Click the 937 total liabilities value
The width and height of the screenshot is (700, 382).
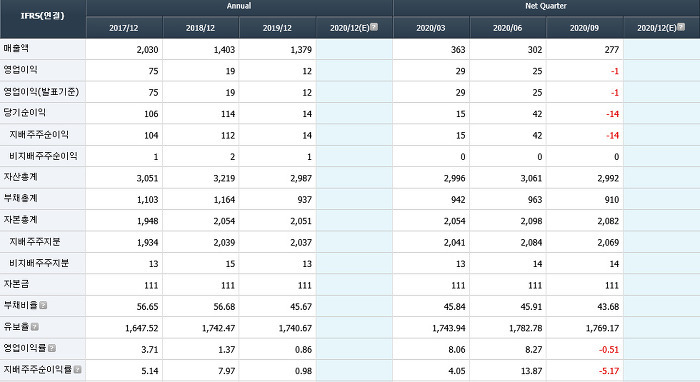(304, 199)
